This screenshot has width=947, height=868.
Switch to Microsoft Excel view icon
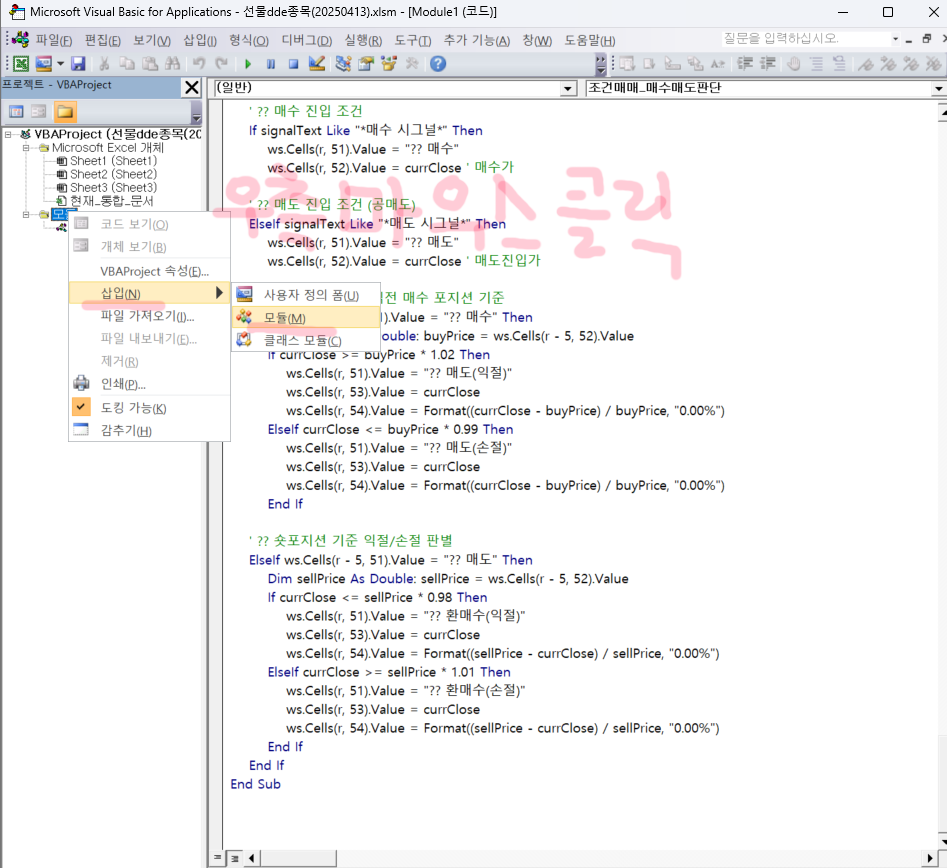(21, 63)
